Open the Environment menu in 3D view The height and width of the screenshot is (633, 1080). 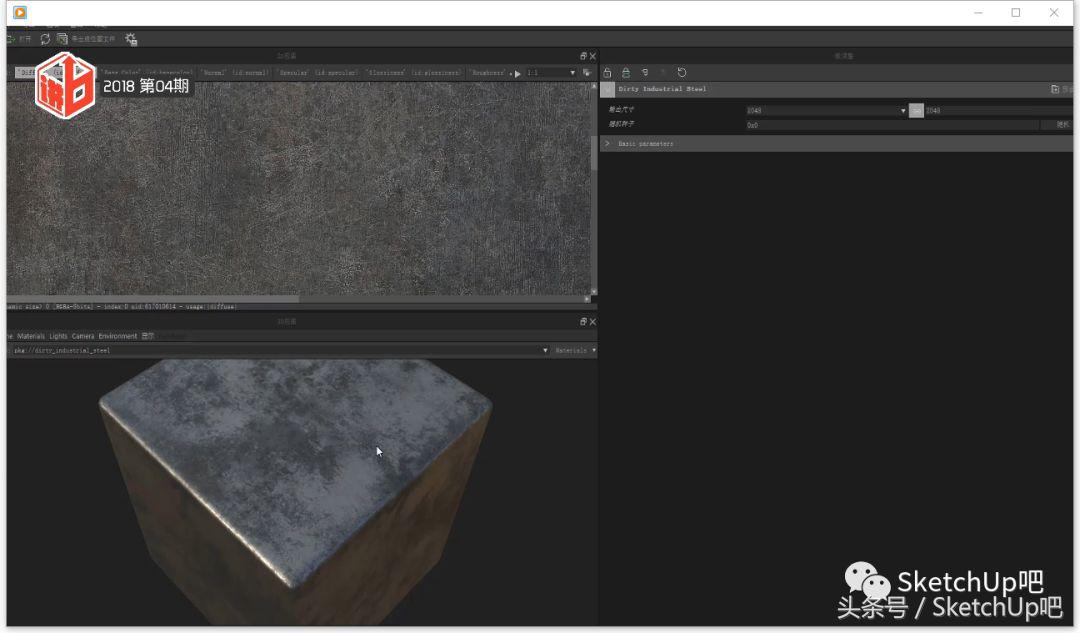[x=117, y=336]
